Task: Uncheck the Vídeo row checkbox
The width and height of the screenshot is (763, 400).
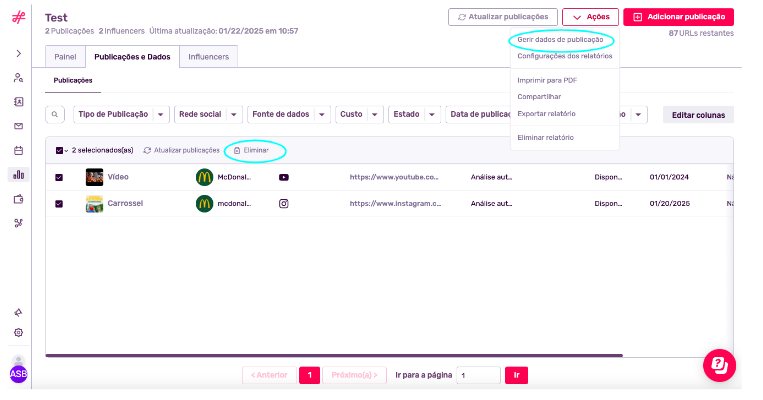Action: (59, 177)
